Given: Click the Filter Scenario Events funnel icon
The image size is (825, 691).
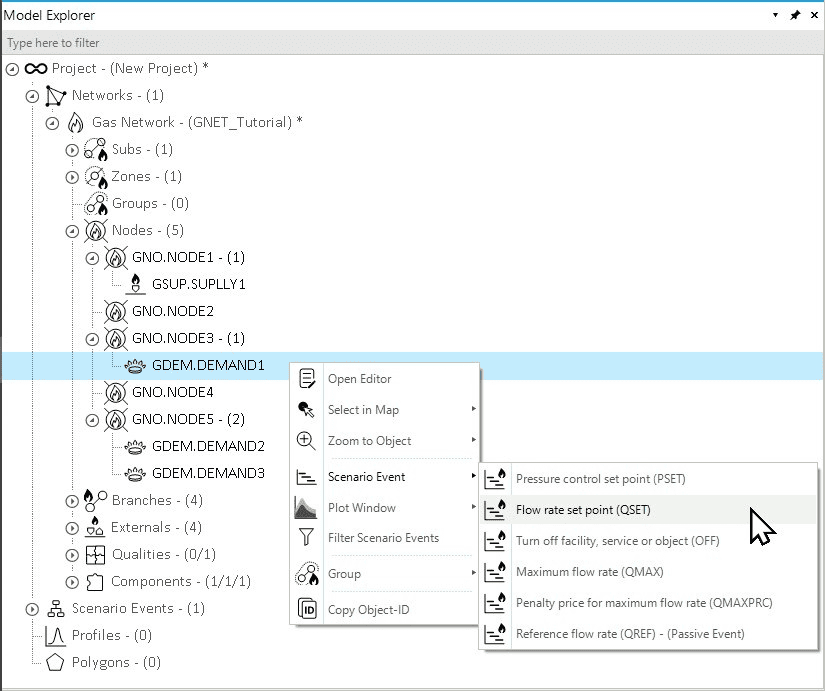Looking at the screenshot, I should (307, 538).
